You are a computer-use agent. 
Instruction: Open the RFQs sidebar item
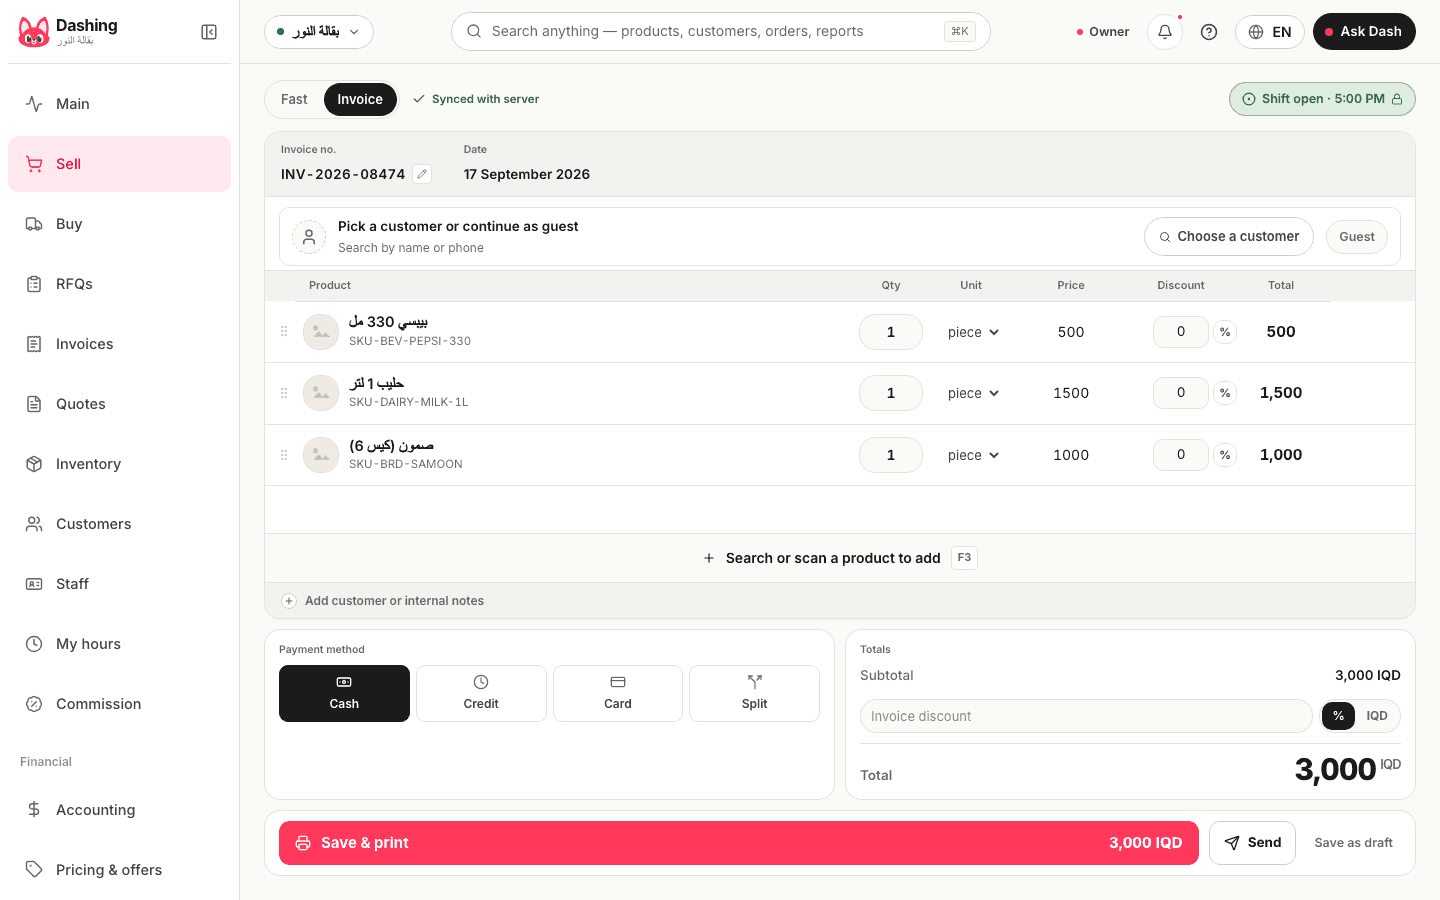click(119, 284)
